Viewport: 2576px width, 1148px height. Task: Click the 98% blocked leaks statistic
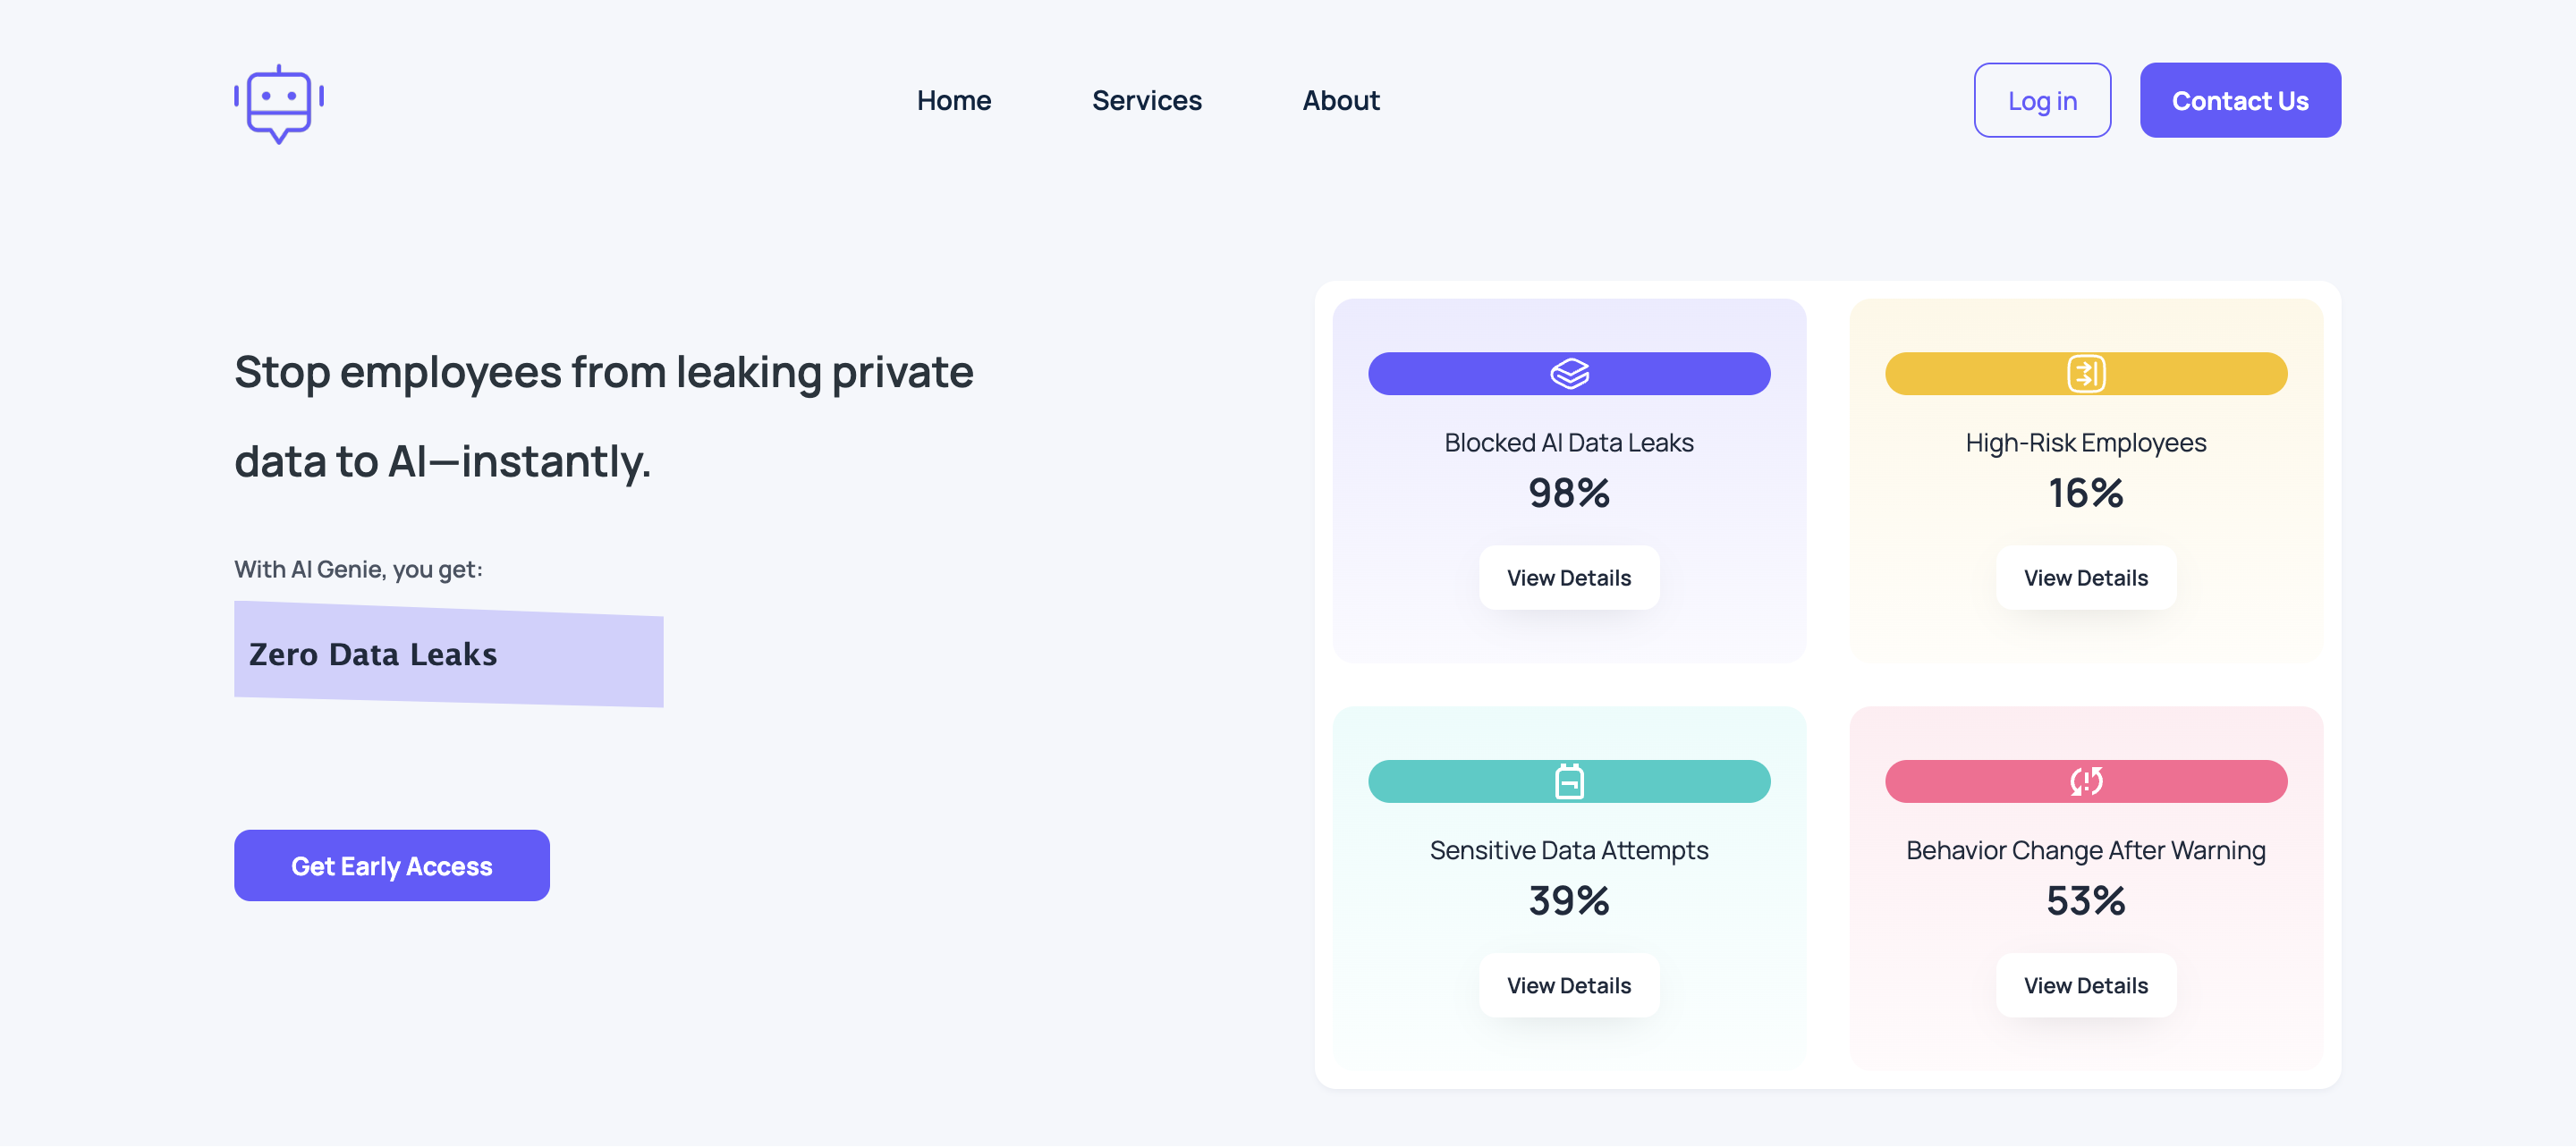pos(1568,493)
